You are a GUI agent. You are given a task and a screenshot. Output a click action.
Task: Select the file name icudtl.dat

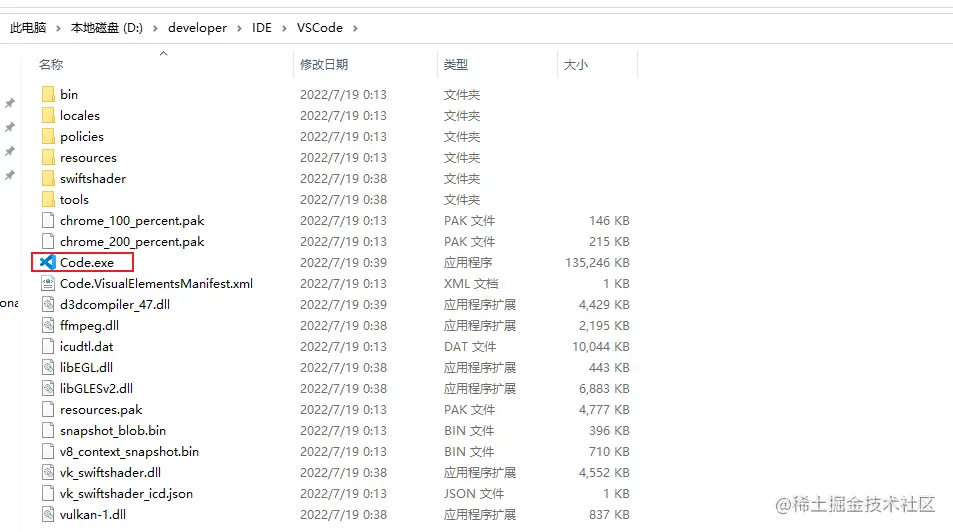click(86, 347)
